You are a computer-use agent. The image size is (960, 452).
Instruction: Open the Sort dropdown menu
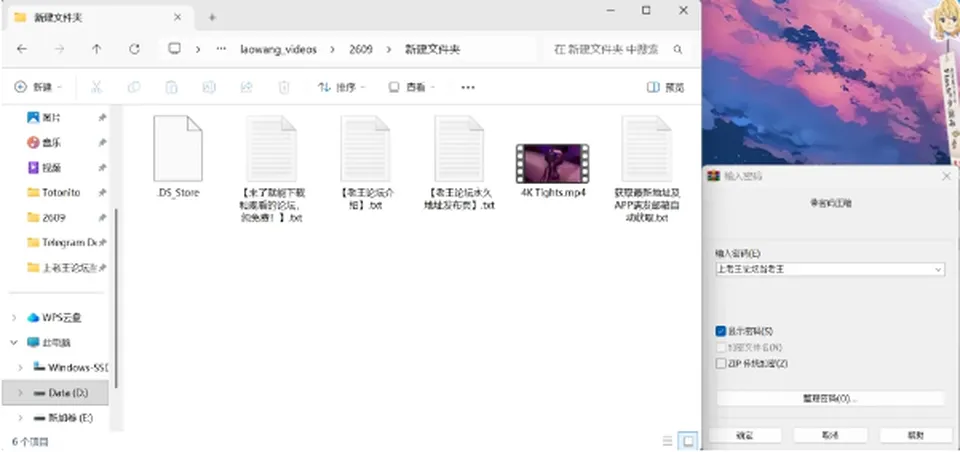pyautogui.click(x=342, y=88)
